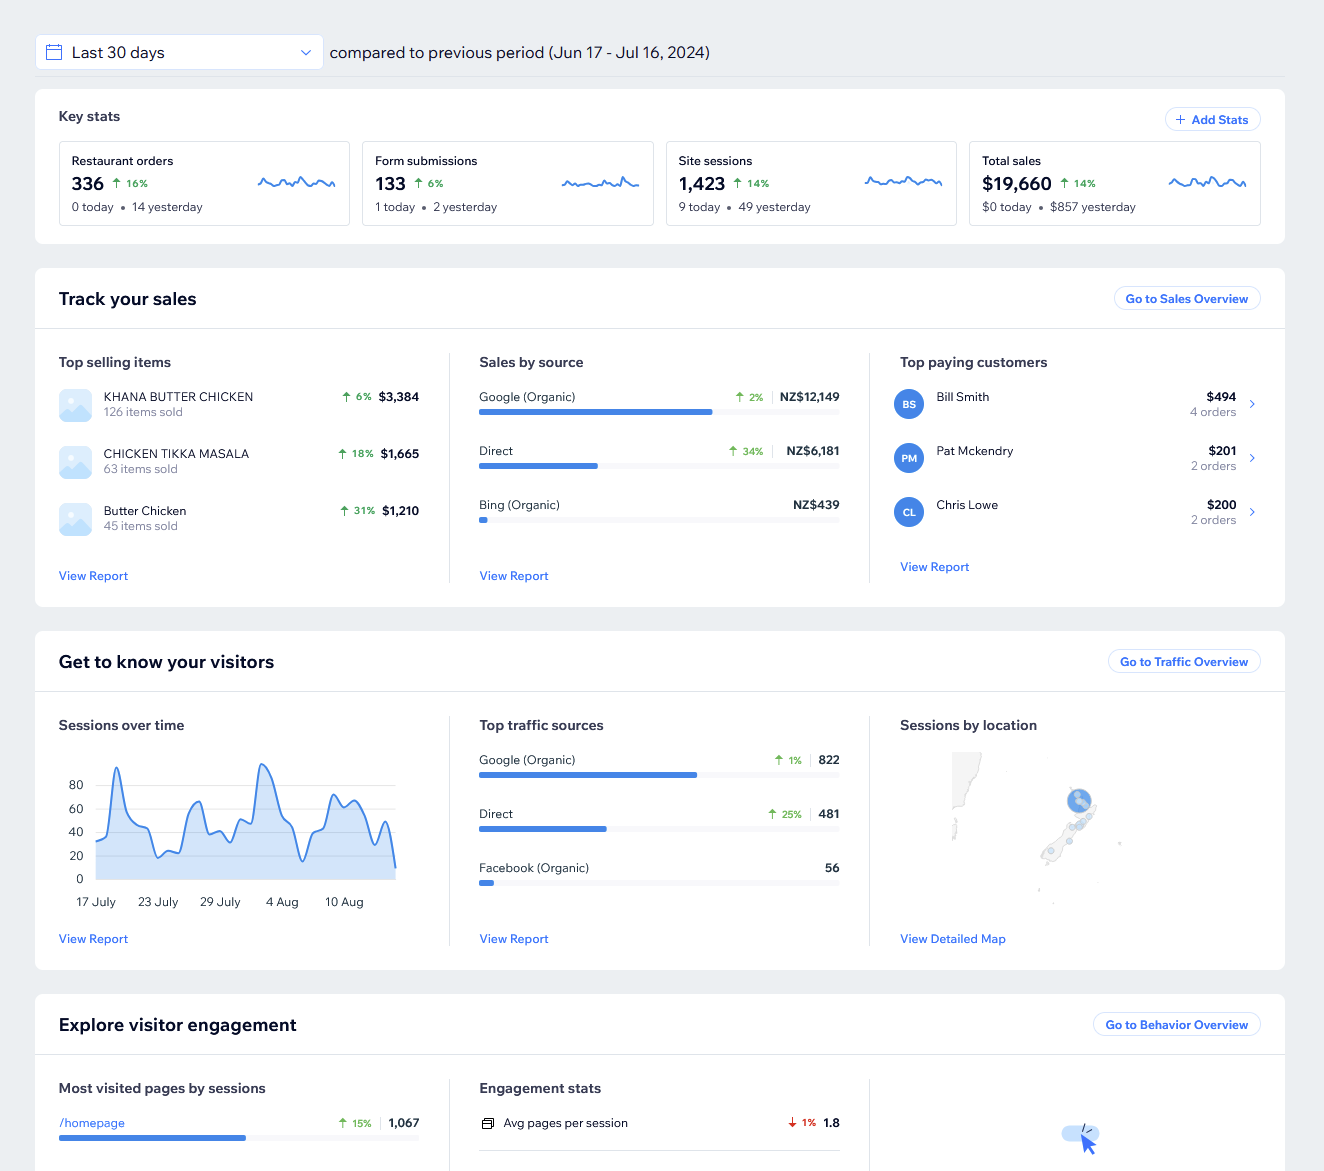Click the CHICKEN TIKKA MASALA item thumbnail
Image resolution: width=1324 pixels, height=1171 pixels.
point(76,462)
